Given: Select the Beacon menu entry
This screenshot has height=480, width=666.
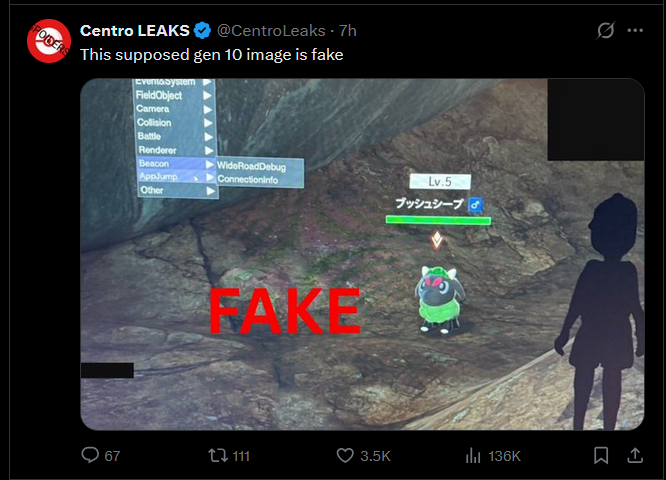Looking at the screenshot, I should pos(176,164).
